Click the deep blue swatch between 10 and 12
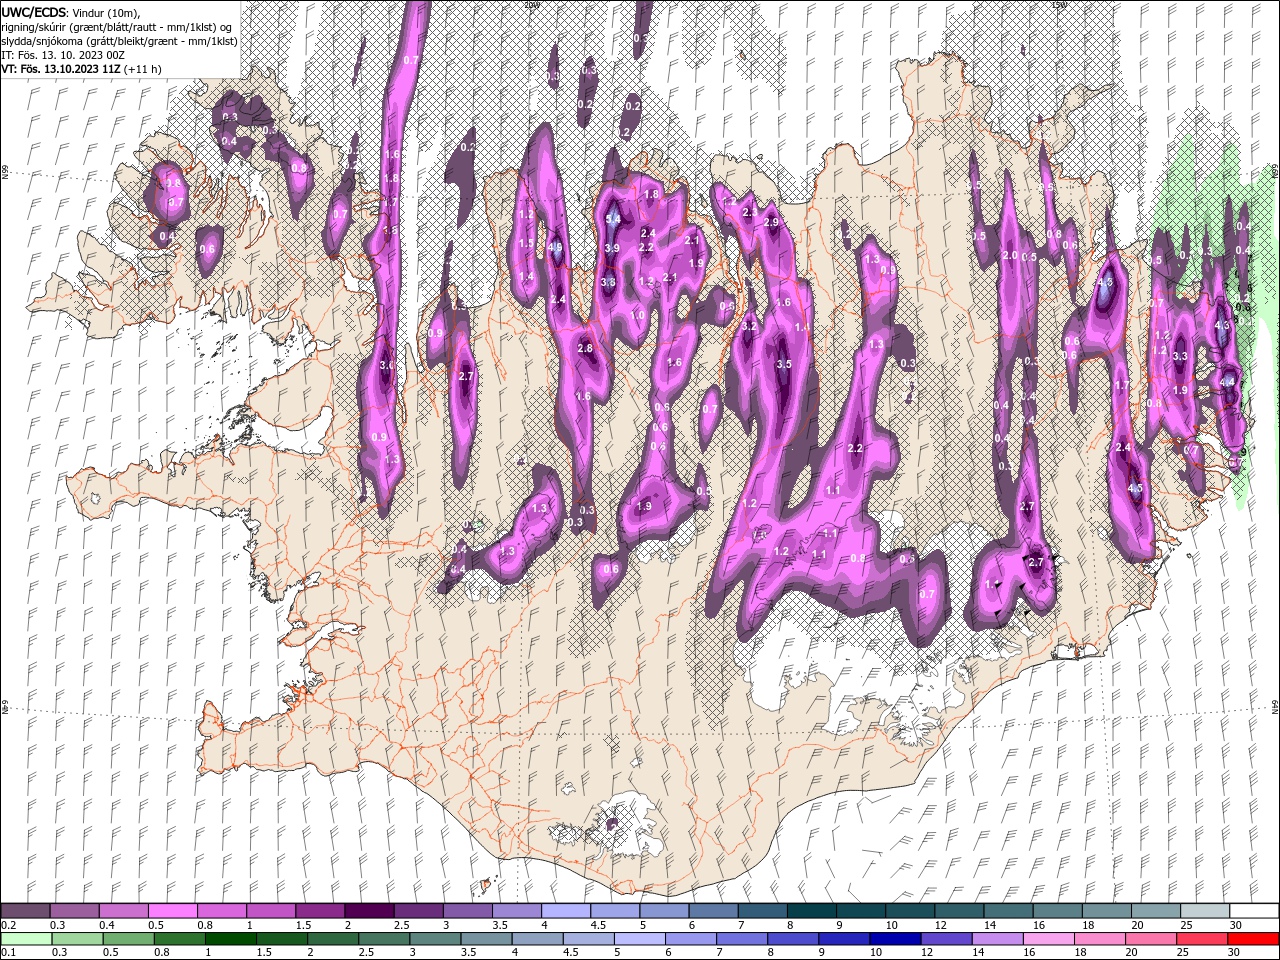Viewport: 1280px width, 960px height. pyautogui.click(x=895, y=939)
